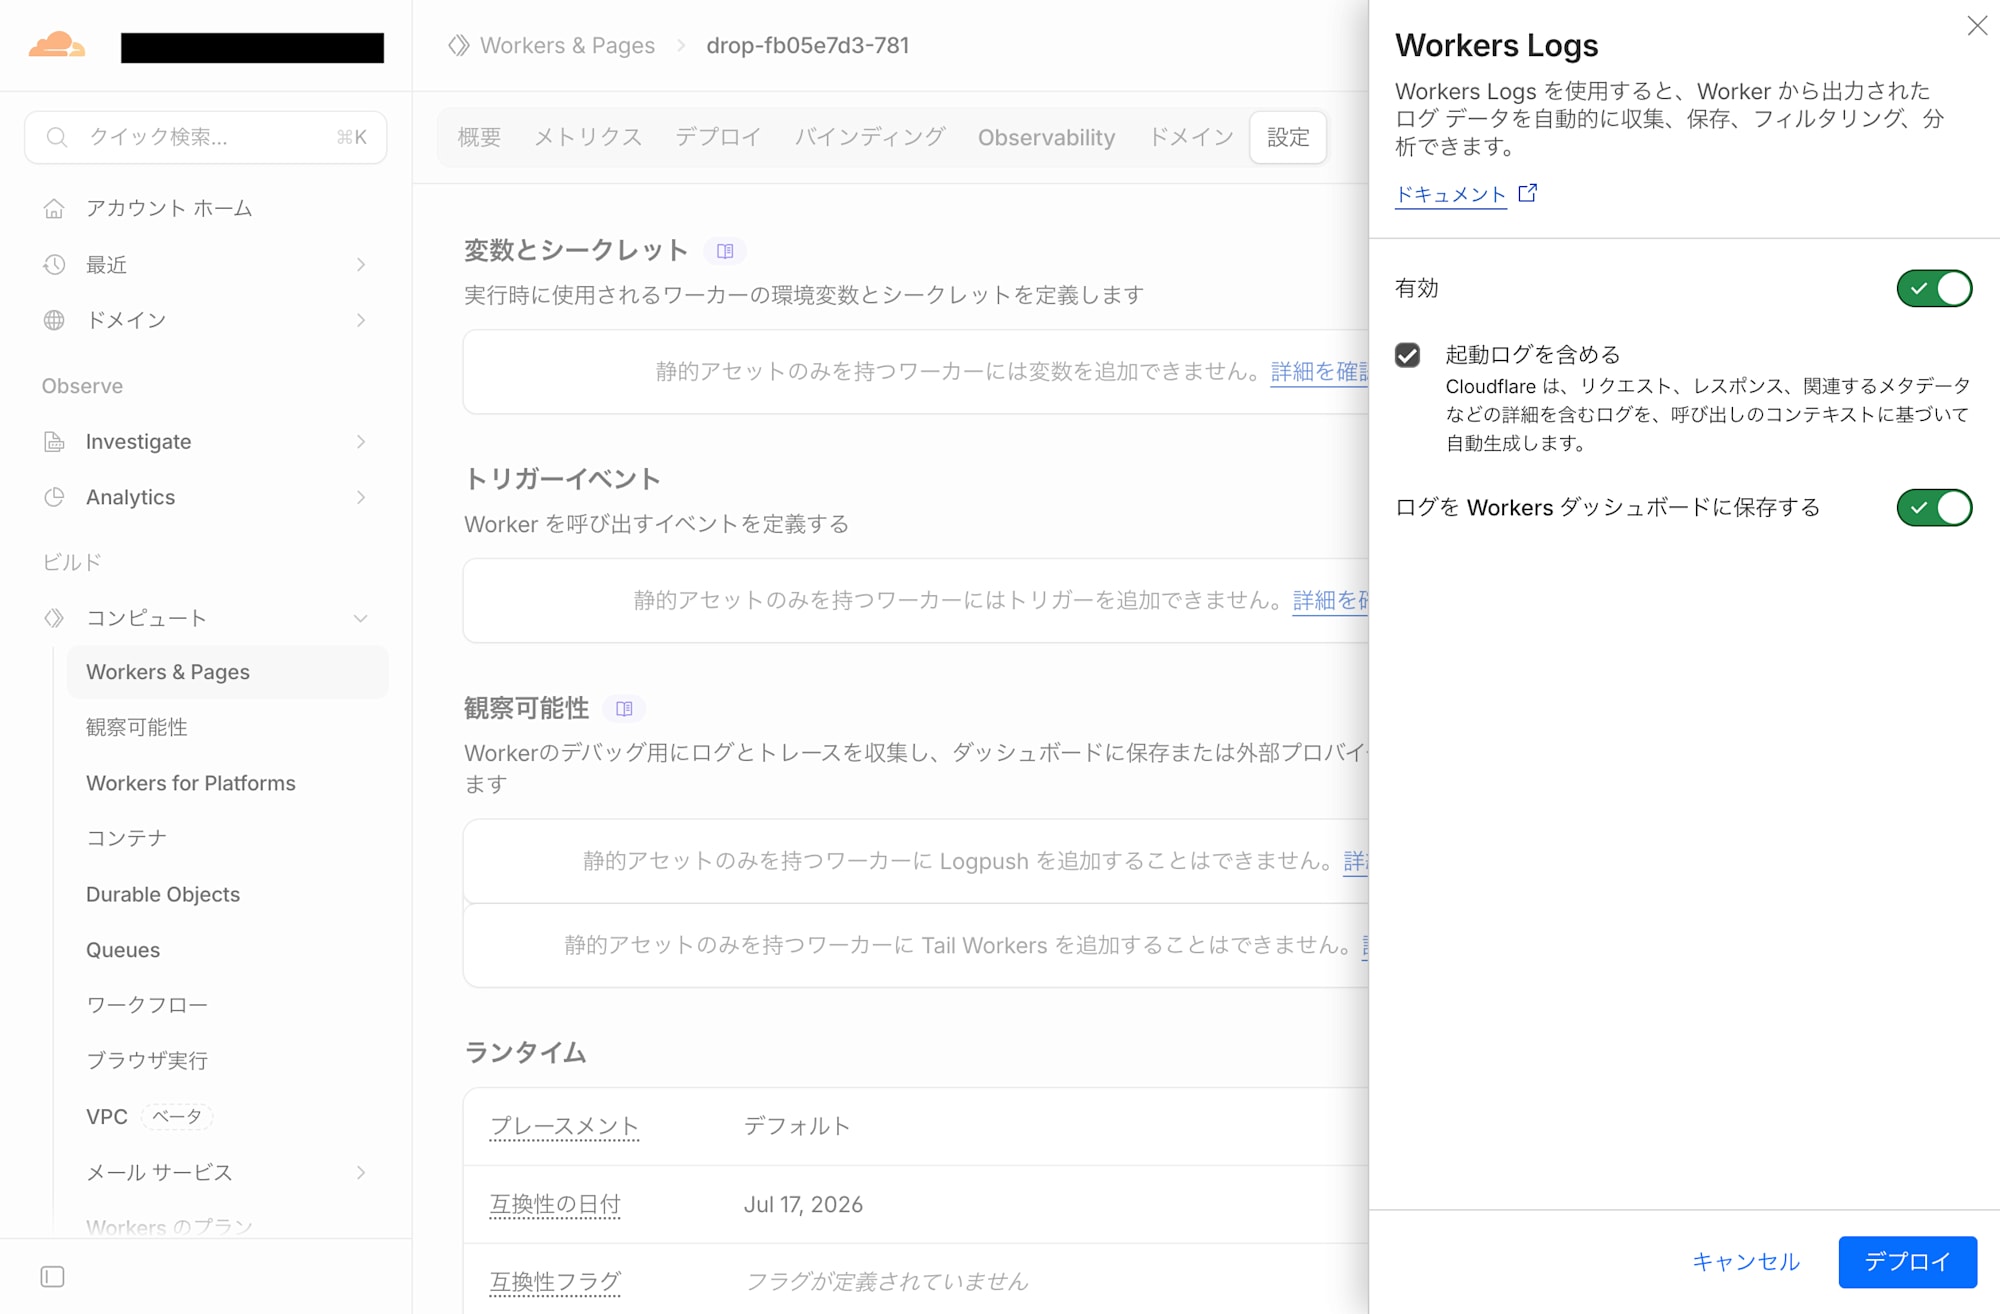
Task: Click the Analytics pie chart icon
Action: point(54,497)
